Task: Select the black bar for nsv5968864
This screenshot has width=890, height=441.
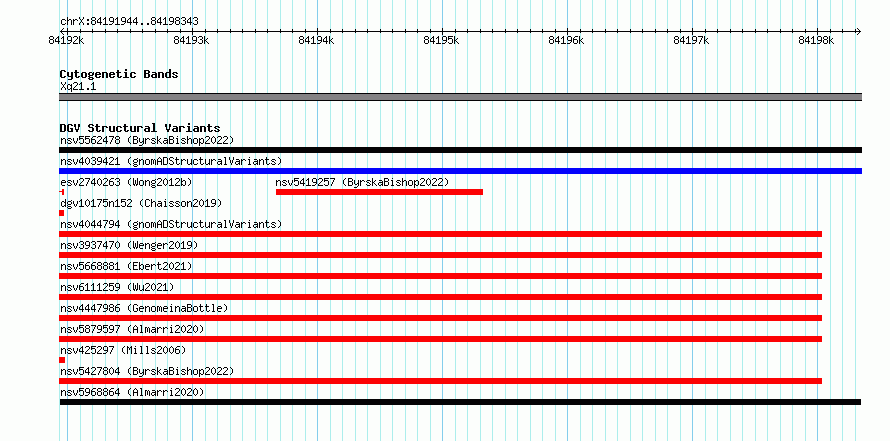Action: click(460, 402)
